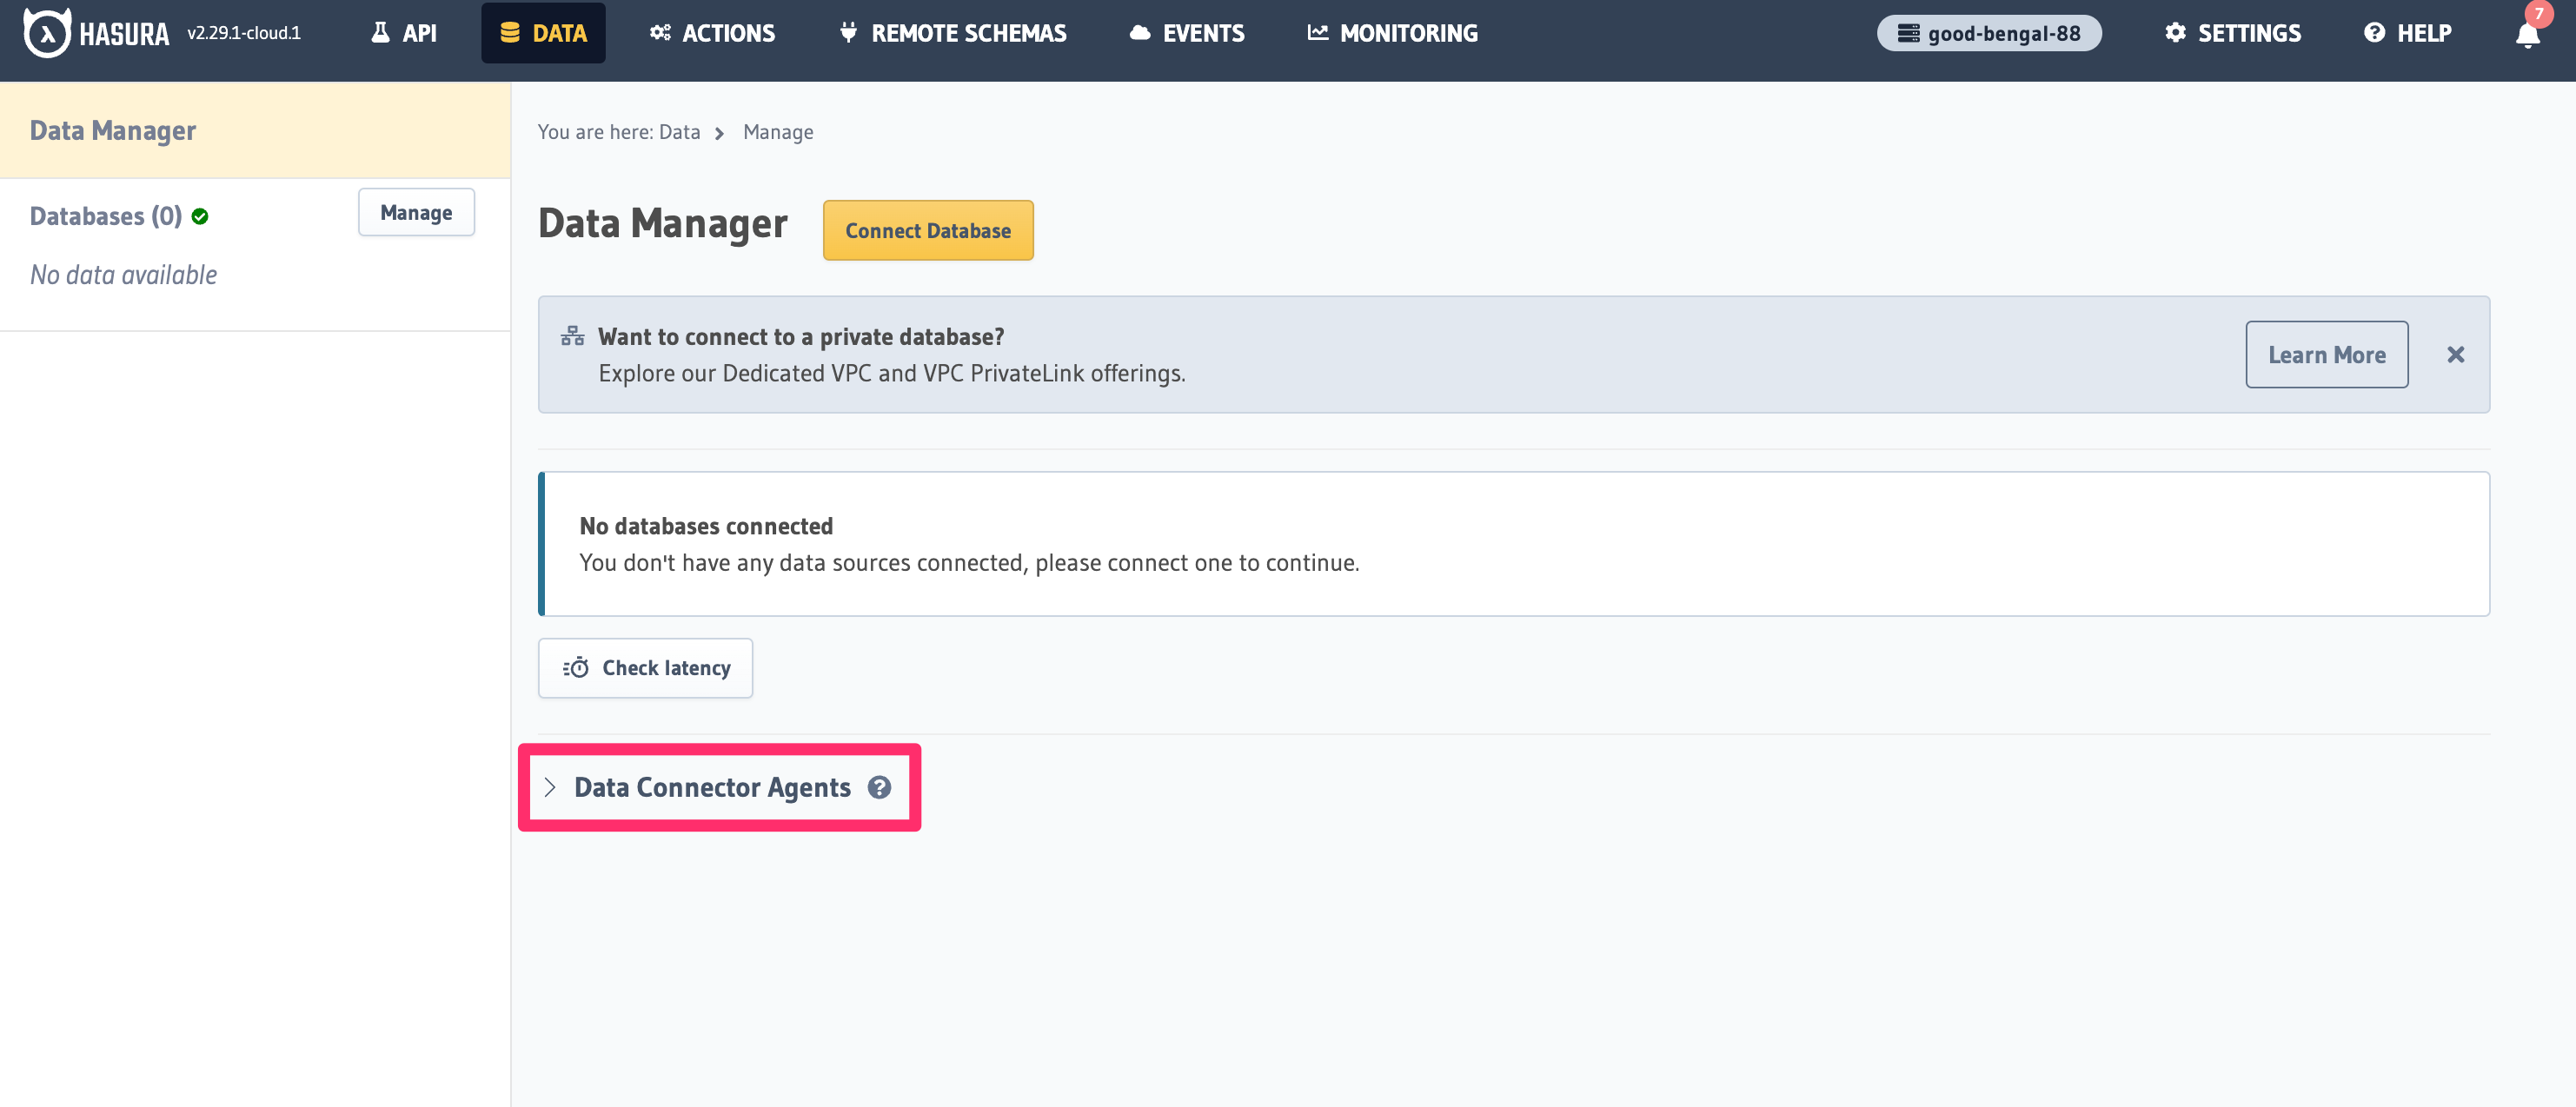
Task: Select the DATA tab
Action: click(543, 33)
